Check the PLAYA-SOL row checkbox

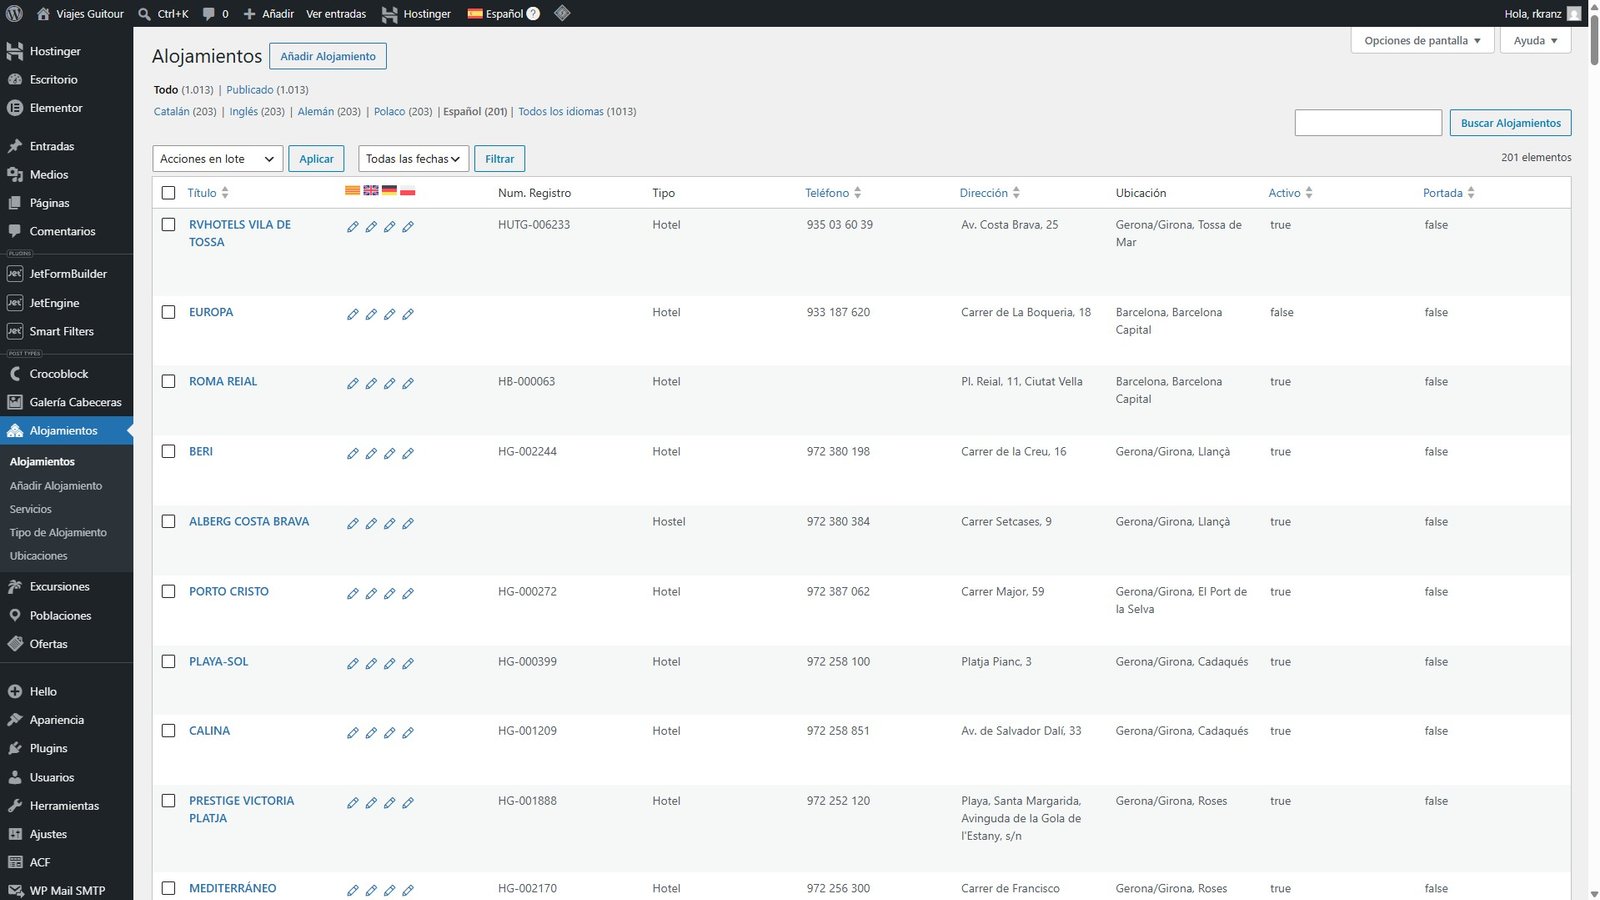(x=168, y=661)
